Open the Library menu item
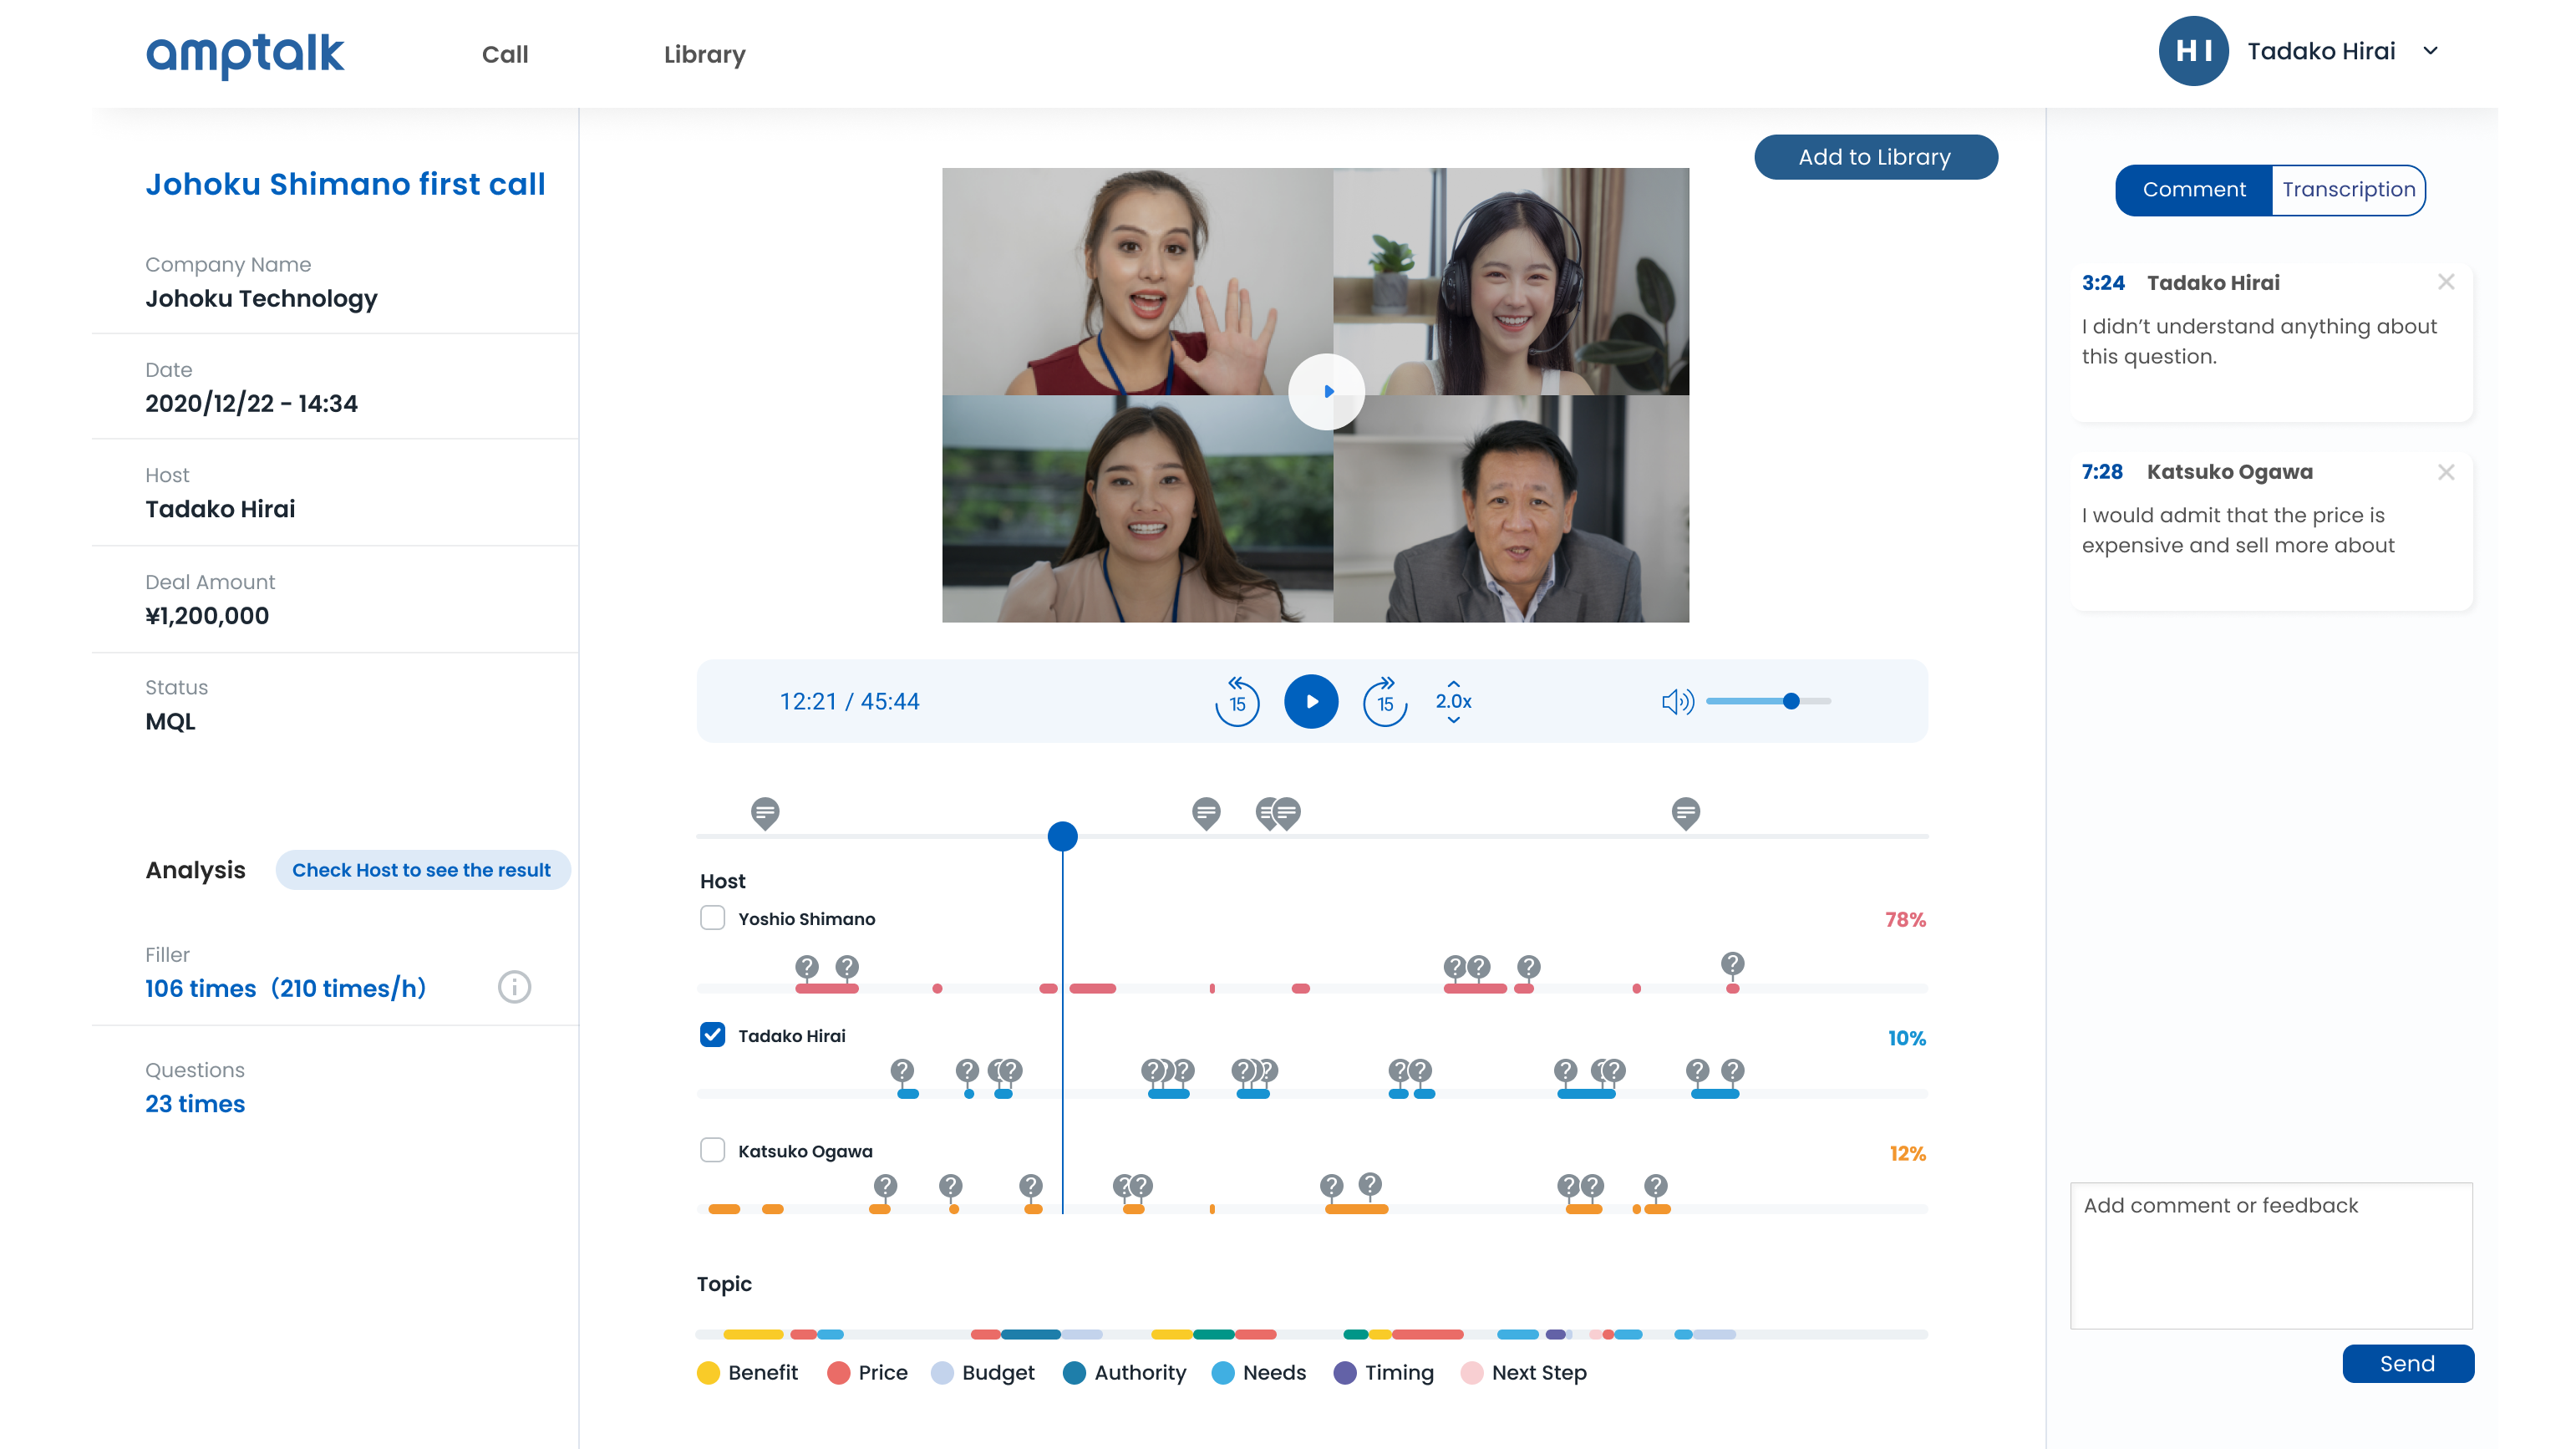2576x1449 pixels. point(704,54)
